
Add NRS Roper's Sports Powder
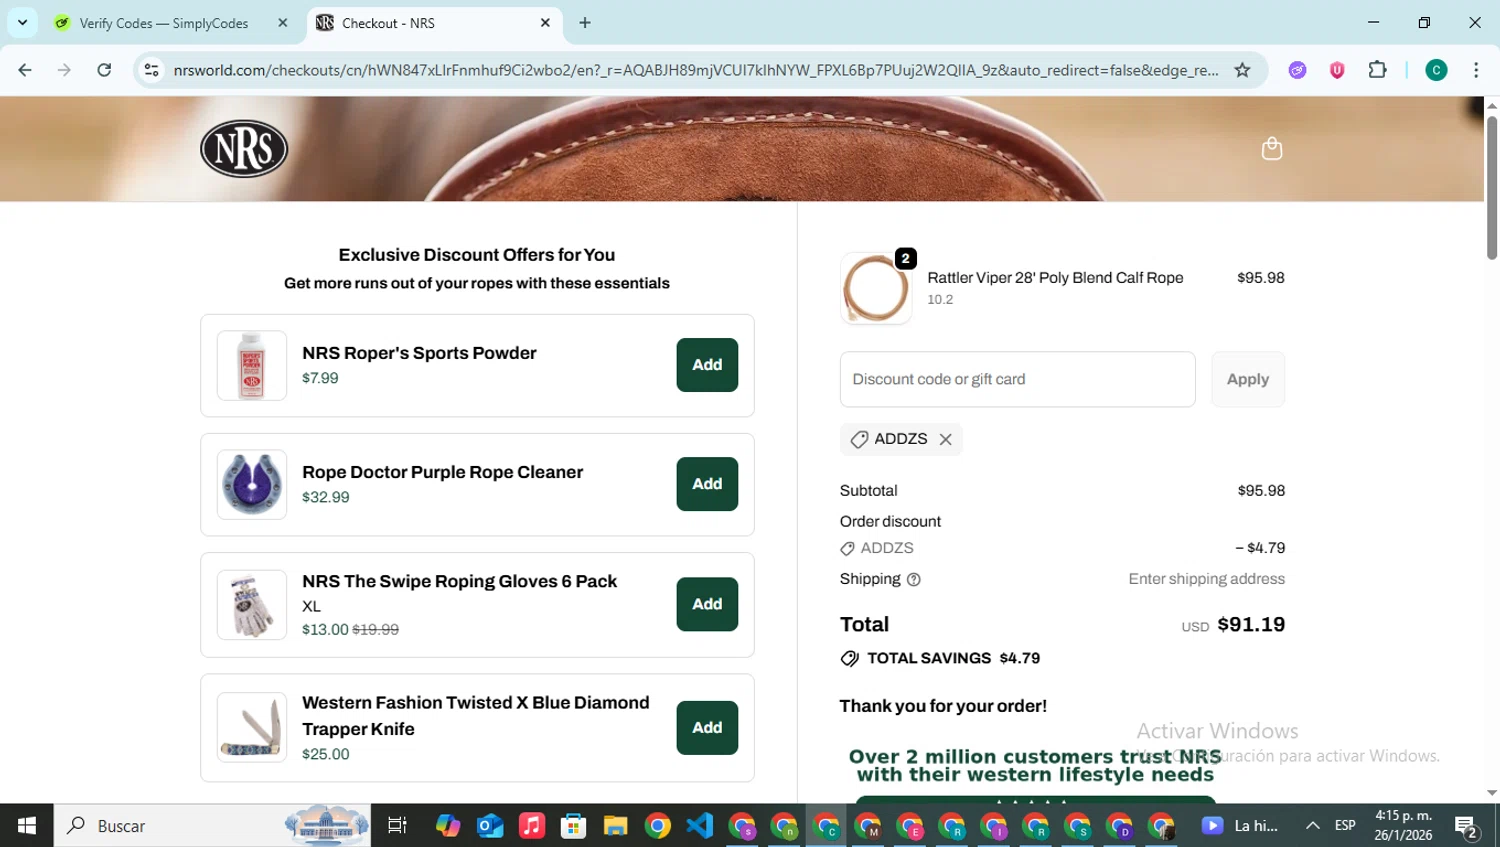pos(707,365)
